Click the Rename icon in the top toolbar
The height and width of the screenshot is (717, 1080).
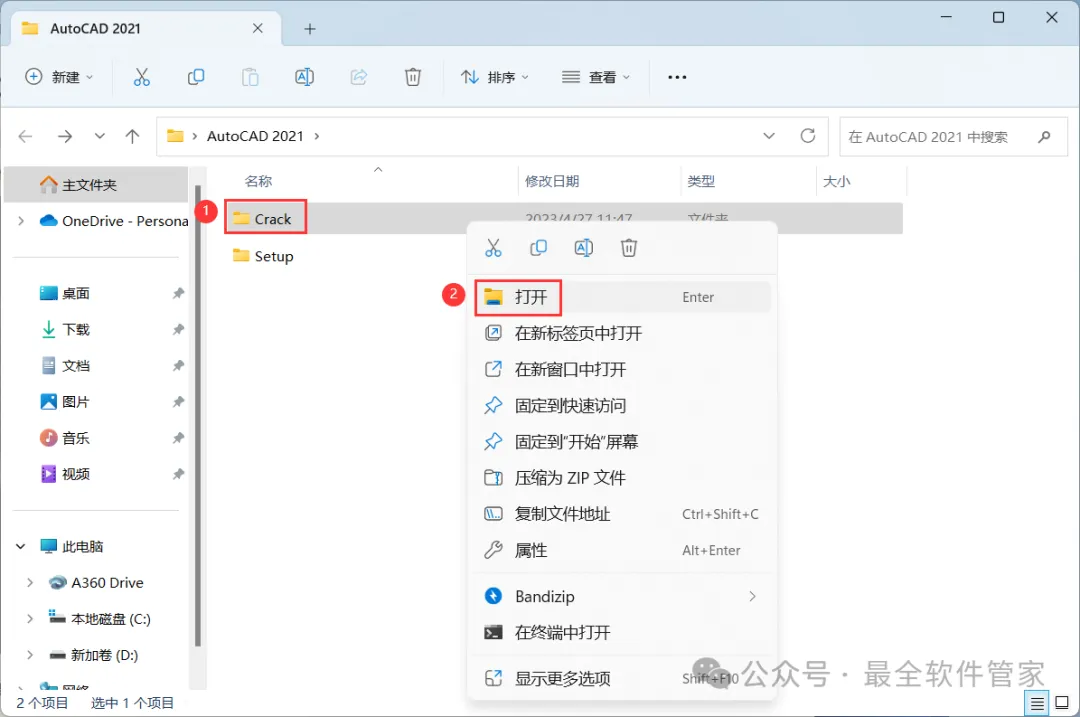(x=304, y=77)
